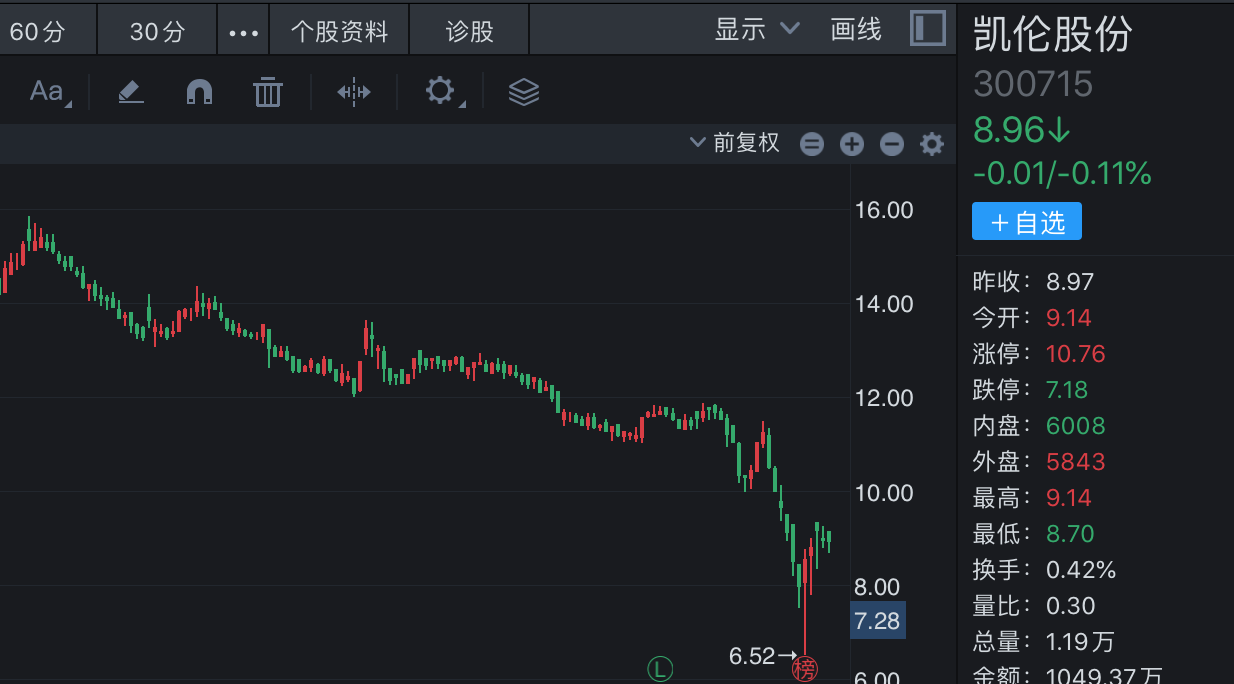Zoom out chart with minus icon
The image size is (1234, 684).
891,144
